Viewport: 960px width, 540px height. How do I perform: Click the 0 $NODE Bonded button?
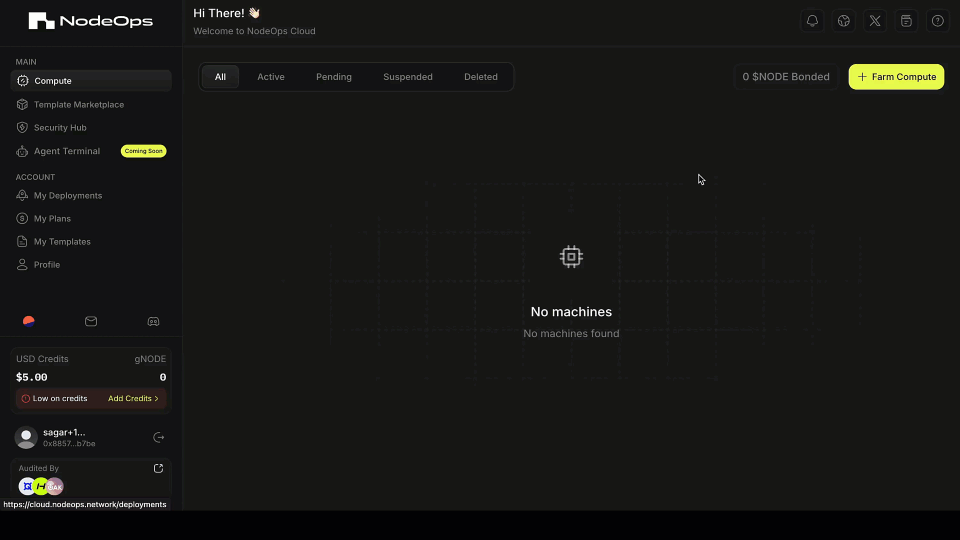tap(786, 77)
